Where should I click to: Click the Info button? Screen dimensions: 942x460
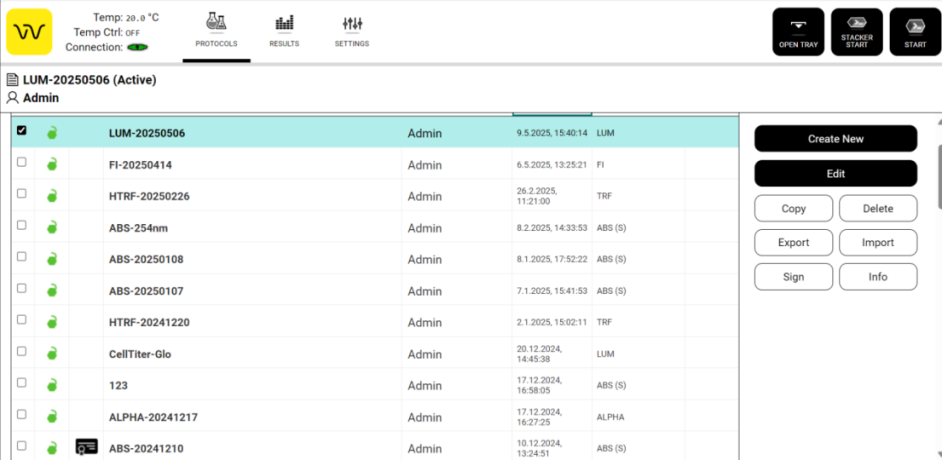[878, 277]
